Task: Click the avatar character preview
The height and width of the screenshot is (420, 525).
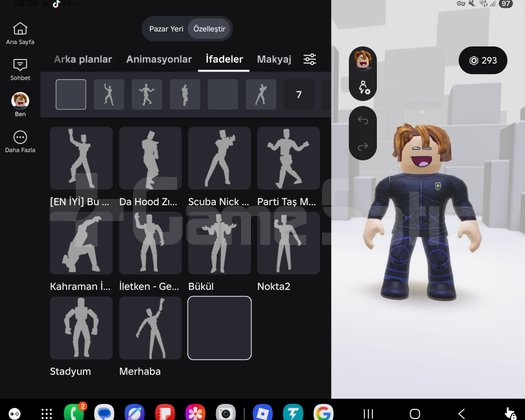Action: (x=423, y=212)
